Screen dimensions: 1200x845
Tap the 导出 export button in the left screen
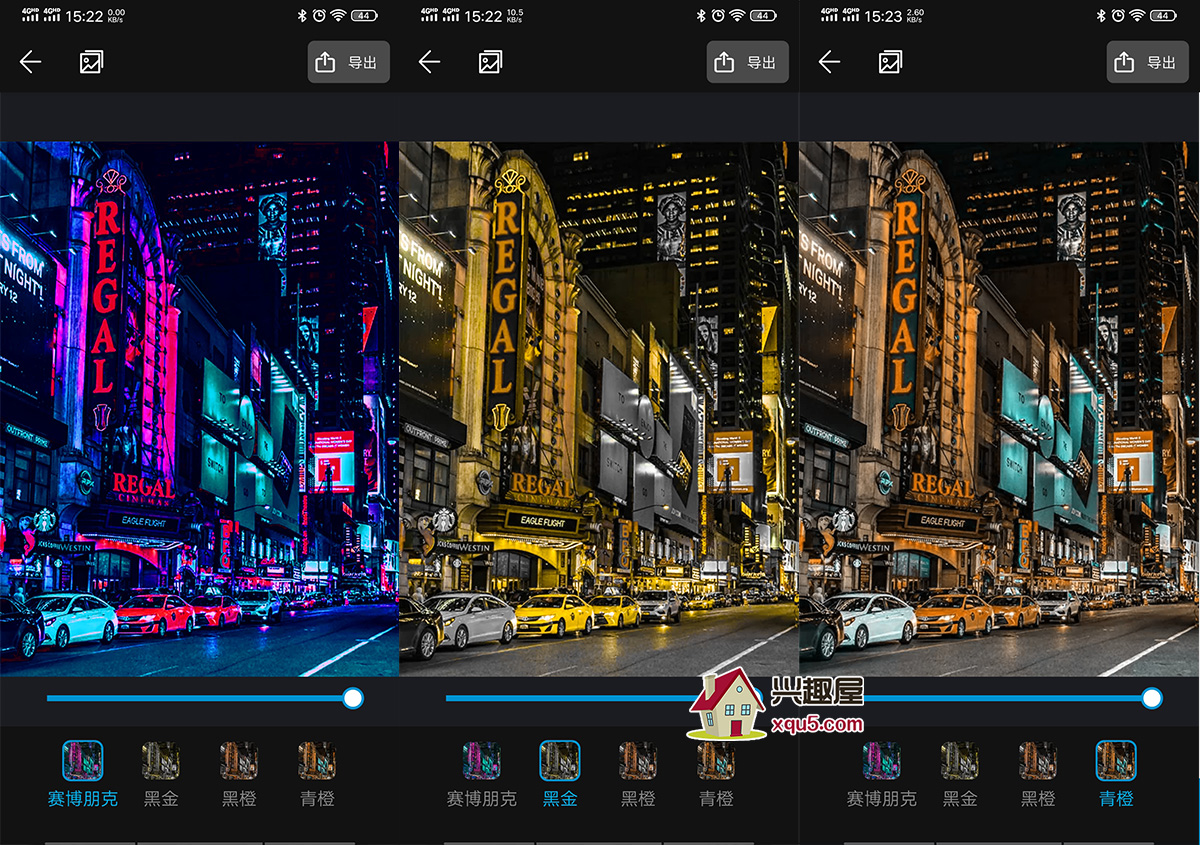348,62
